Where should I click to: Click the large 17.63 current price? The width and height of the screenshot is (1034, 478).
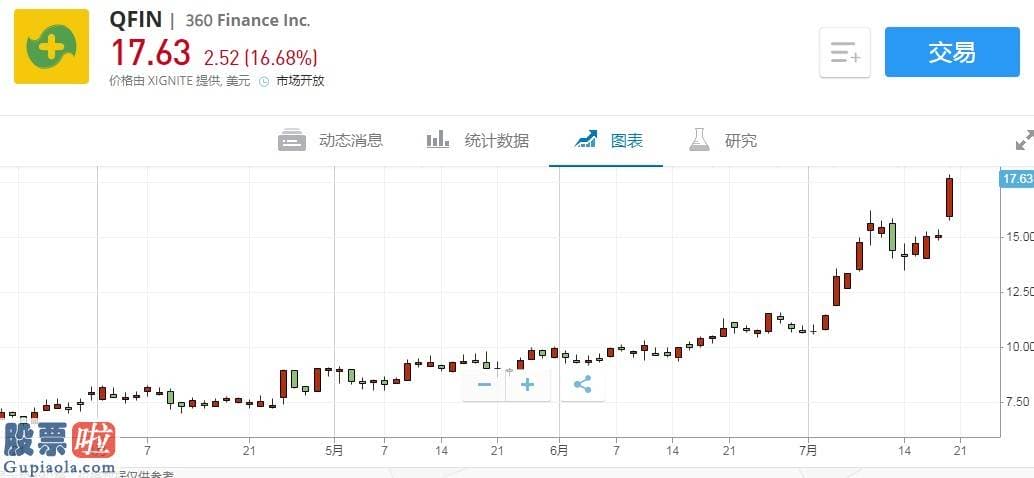pyautogui.click(x=151, y=53)
